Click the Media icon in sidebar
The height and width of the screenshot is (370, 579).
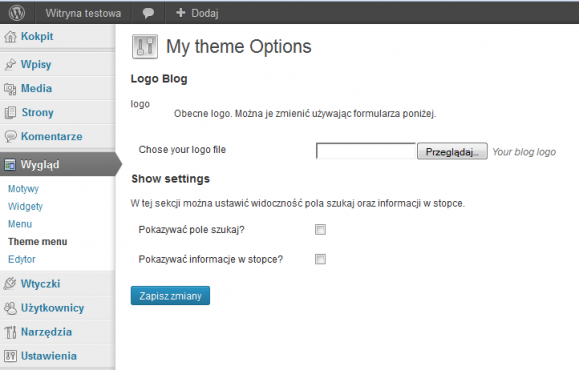click(10, 89)
